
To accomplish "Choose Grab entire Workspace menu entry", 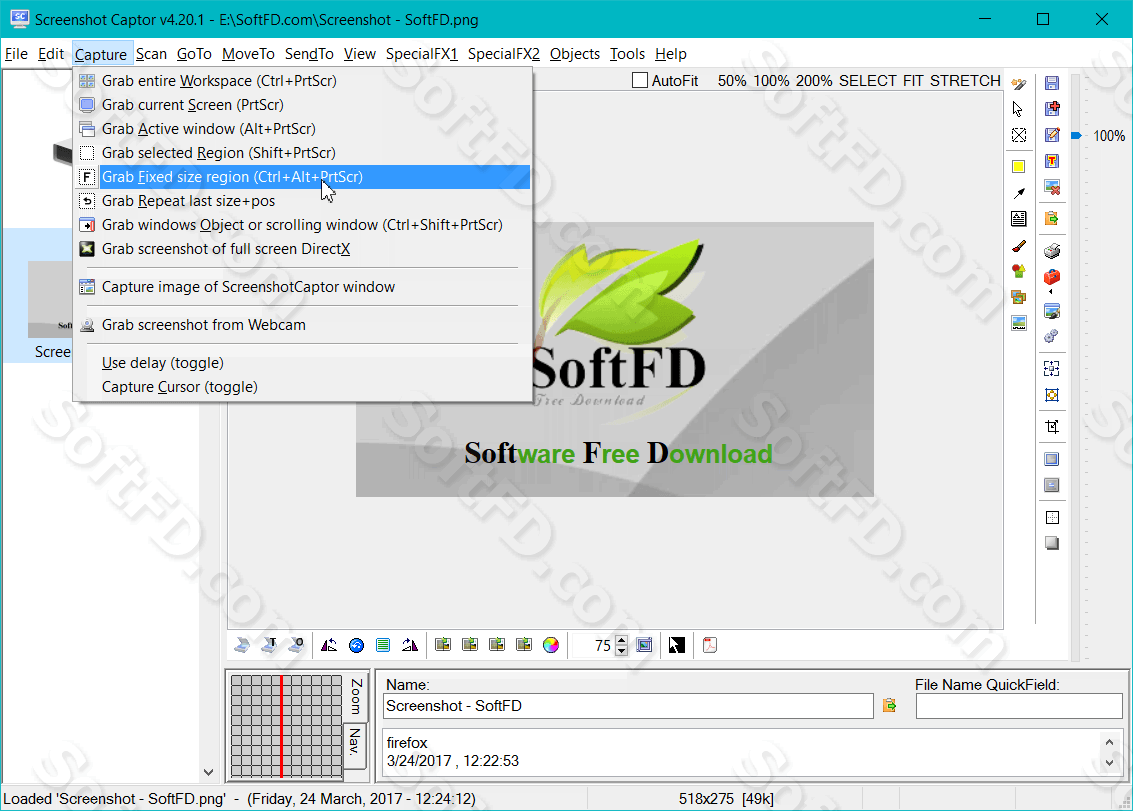I will tap(303, 81).
